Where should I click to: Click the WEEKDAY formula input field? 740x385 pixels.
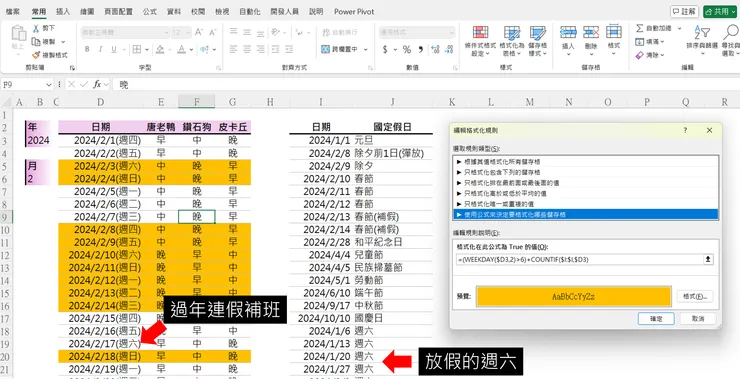click(x=580, y=259)
